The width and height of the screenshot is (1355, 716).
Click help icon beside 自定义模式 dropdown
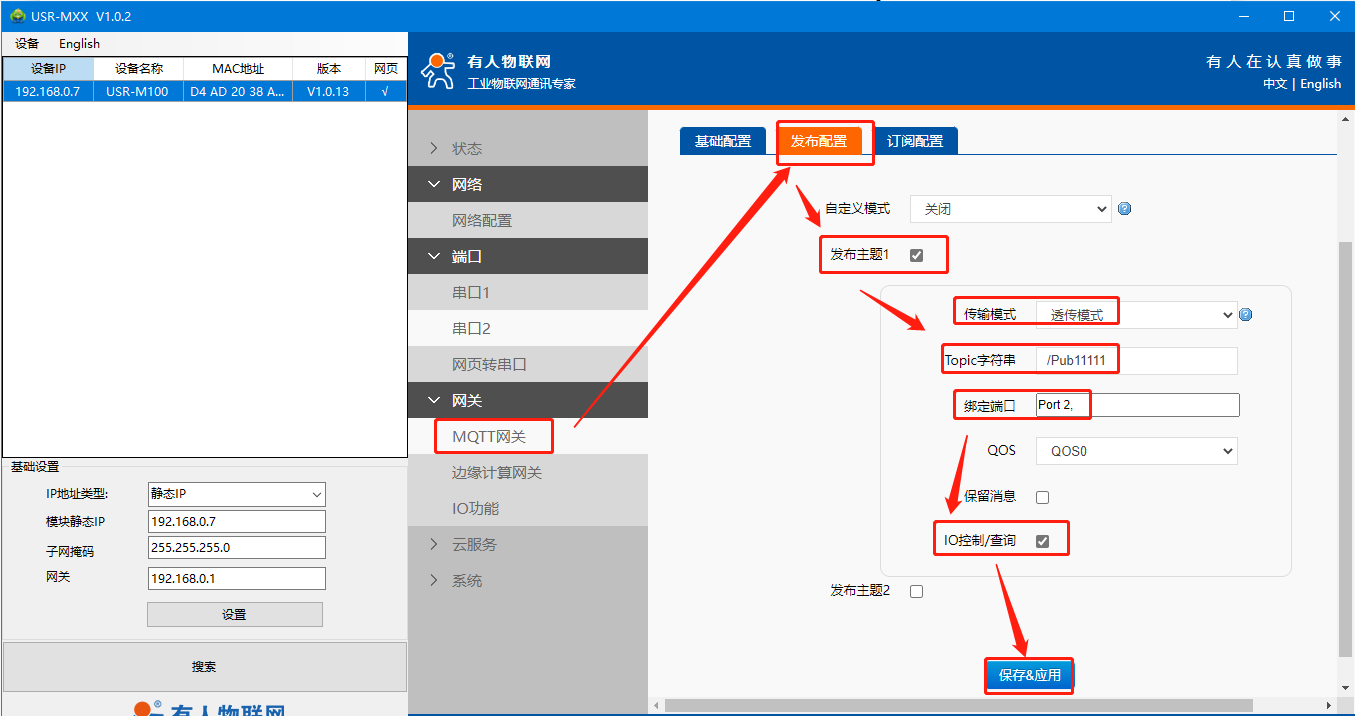click(1124, 209)
